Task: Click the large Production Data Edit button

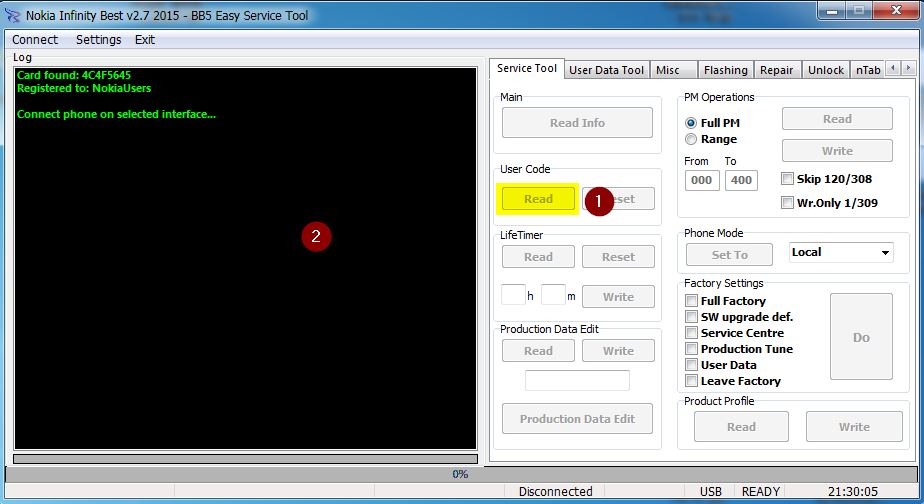Action: click(577, 419)
